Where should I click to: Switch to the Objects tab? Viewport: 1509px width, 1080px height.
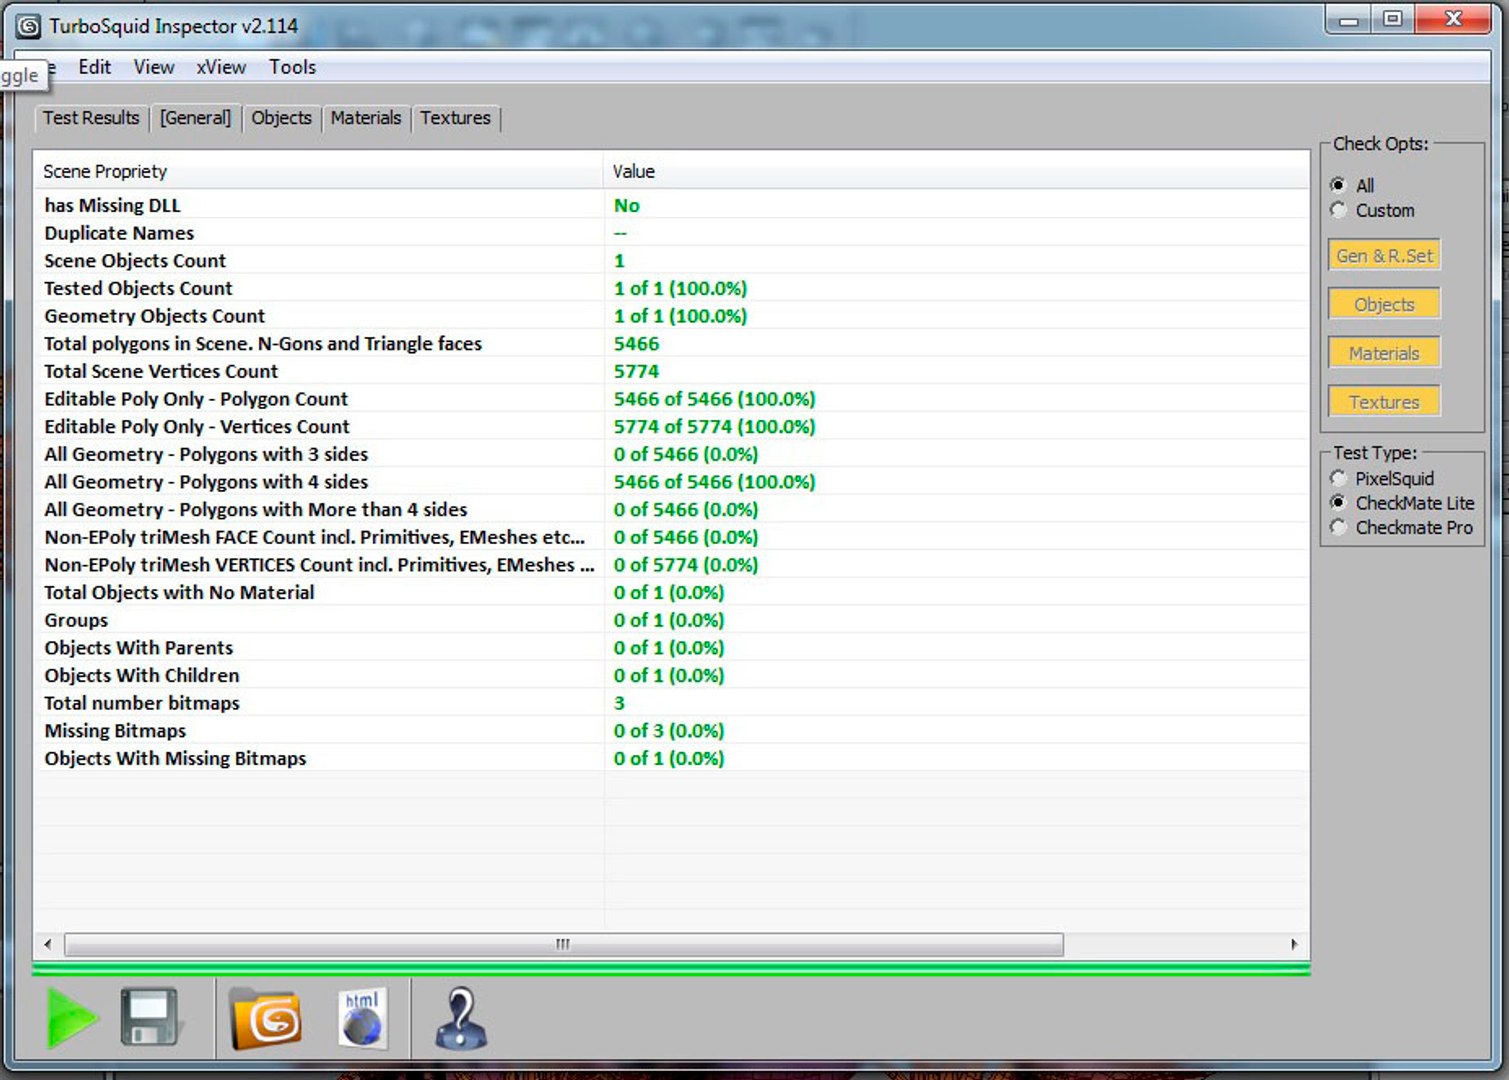pyautogui.click(x=281, y=118)
